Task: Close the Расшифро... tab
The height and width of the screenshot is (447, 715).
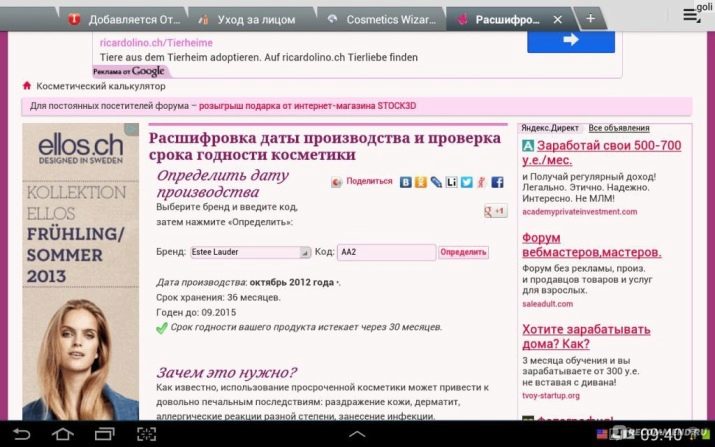Action: (558, 19)
